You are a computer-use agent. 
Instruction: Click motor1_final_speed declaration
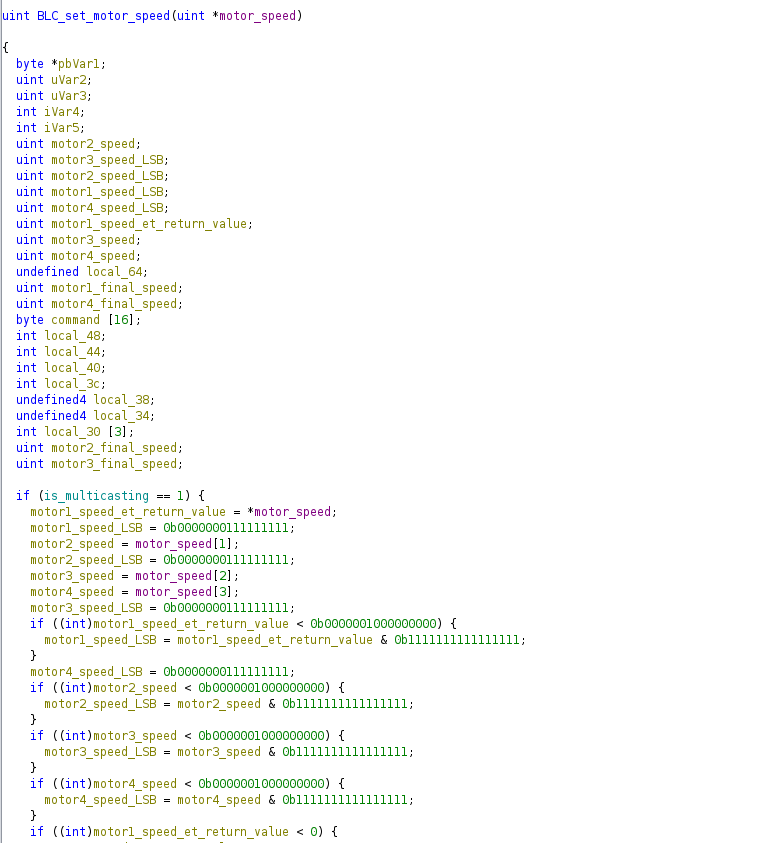(114, 288)
